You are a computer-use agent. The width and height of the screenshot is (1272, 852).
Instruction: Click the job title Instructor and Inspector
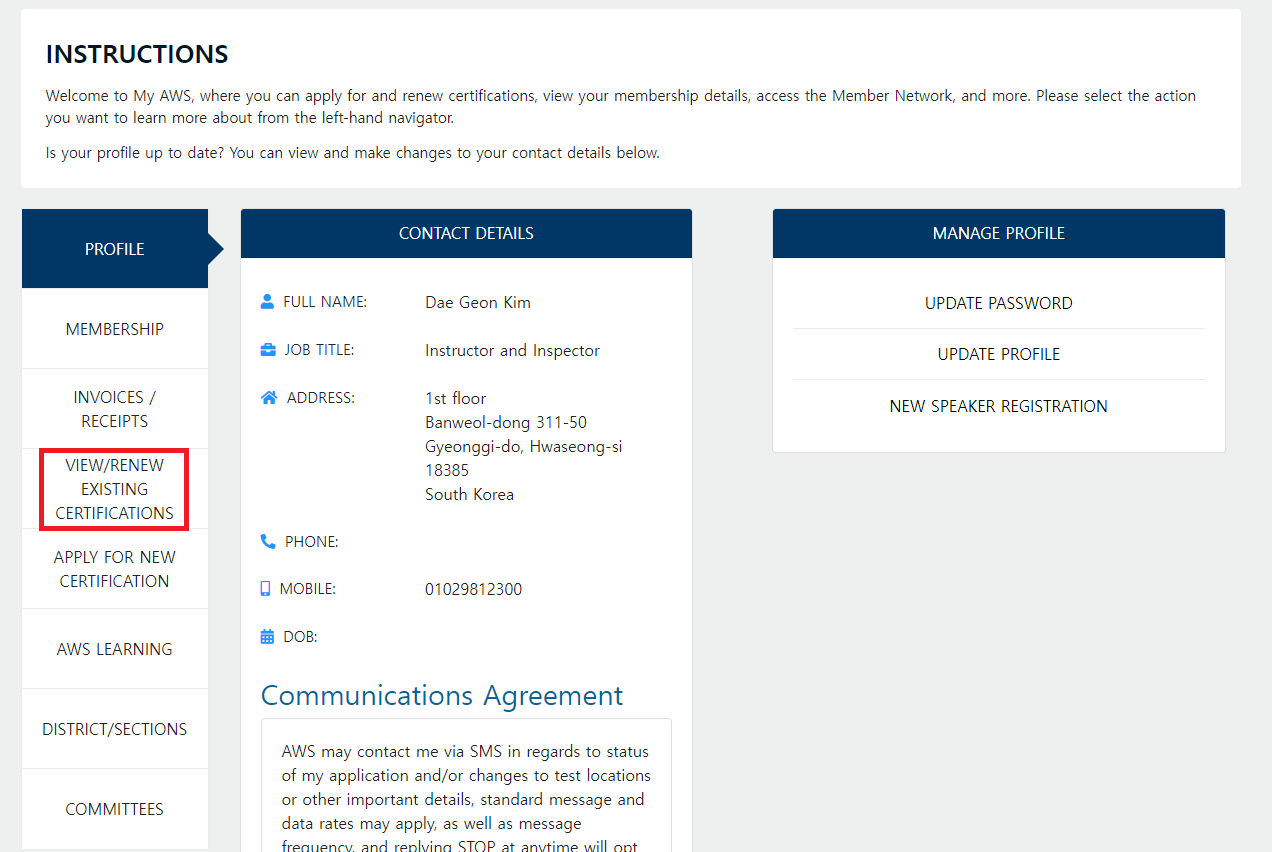point(512,350)
